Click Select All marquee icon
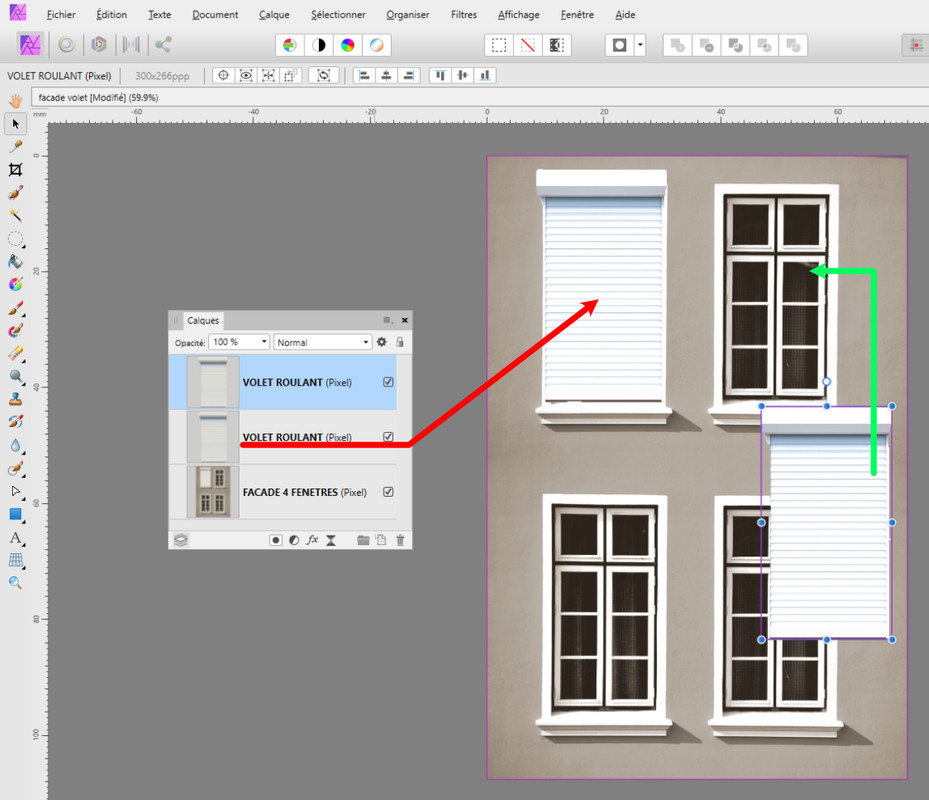Viewport: 929px width, 800px height. [x=499, y=45]
